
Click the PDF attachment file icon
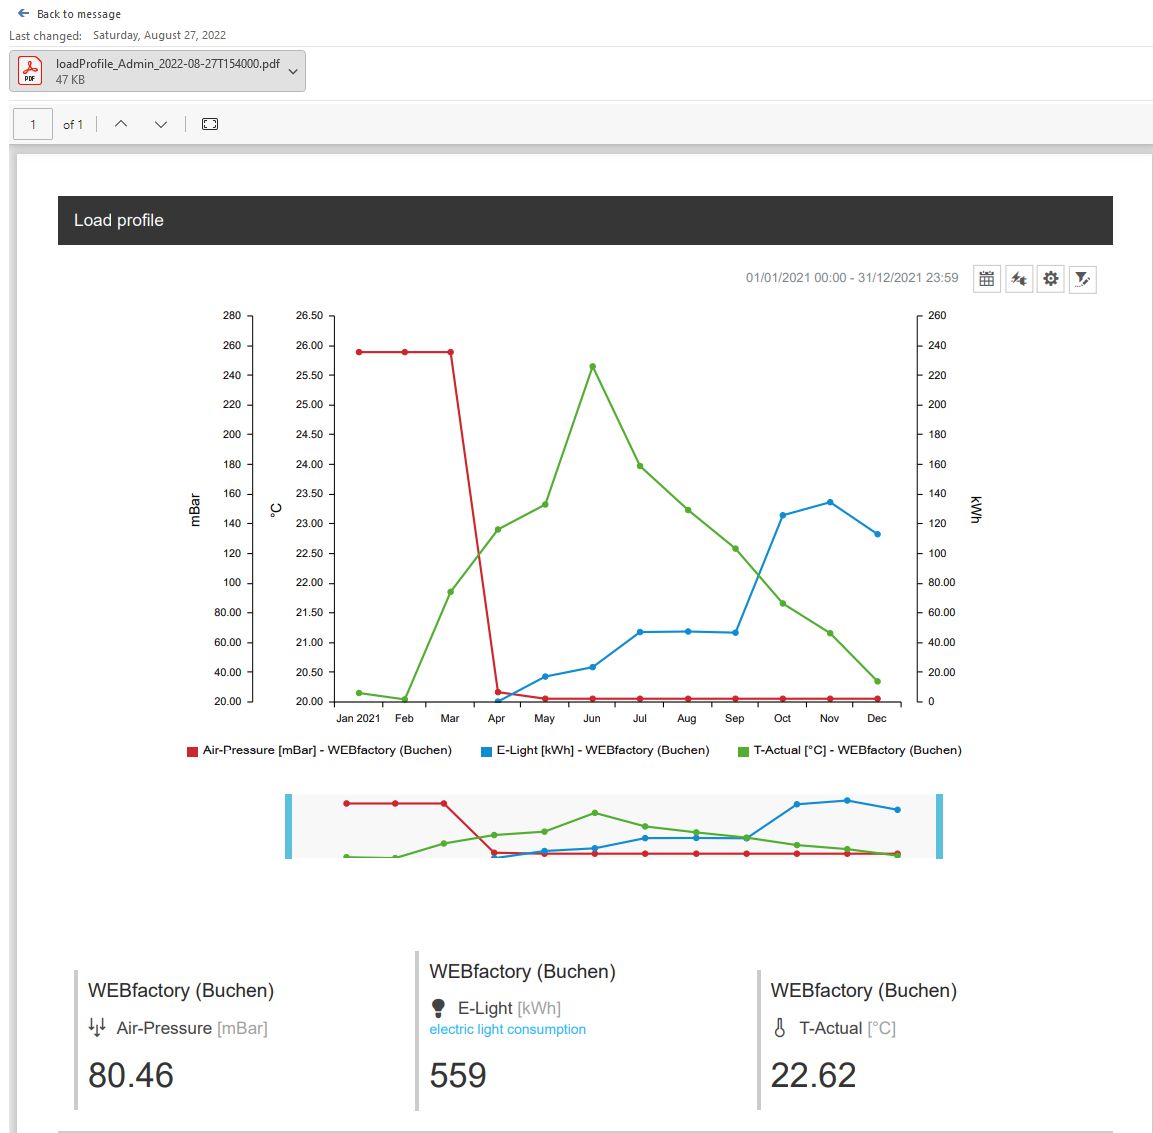coord(30,71)
